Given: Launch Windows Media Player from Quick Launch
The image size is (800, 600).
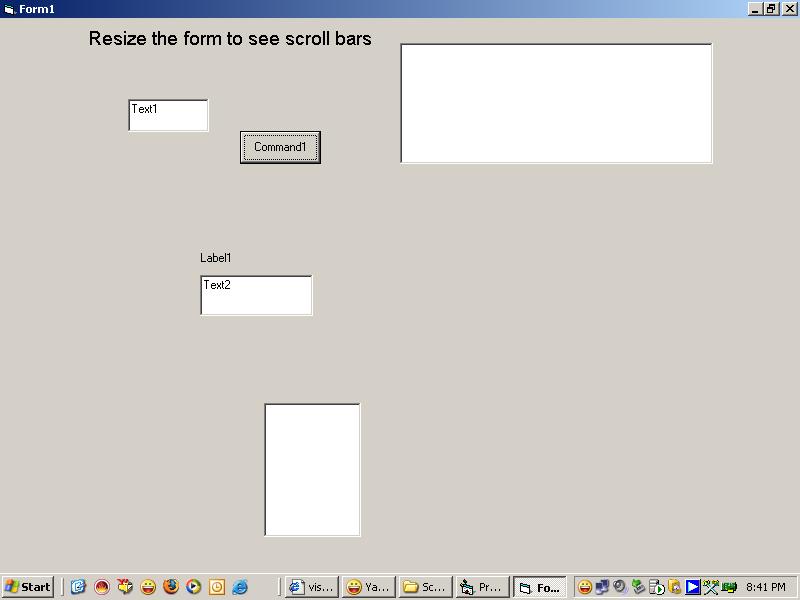Looking at the screenshot, I should tap(194, 587).
